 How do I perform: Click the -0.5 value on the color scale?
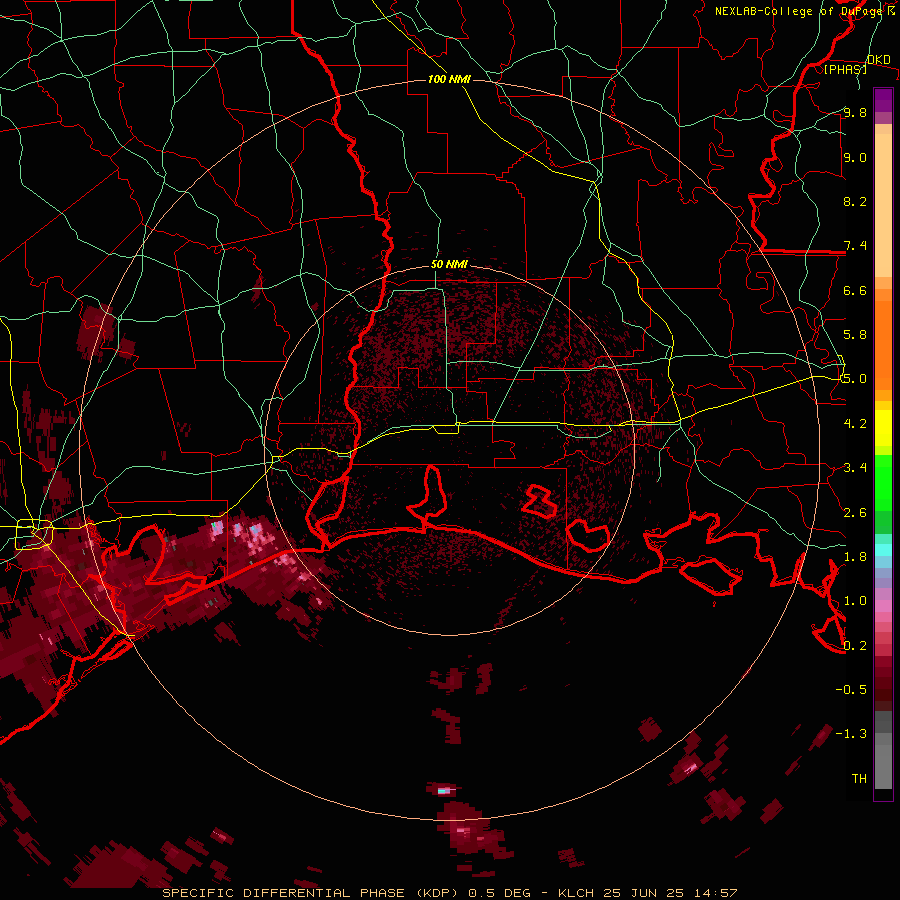click(x=851, y=690)
